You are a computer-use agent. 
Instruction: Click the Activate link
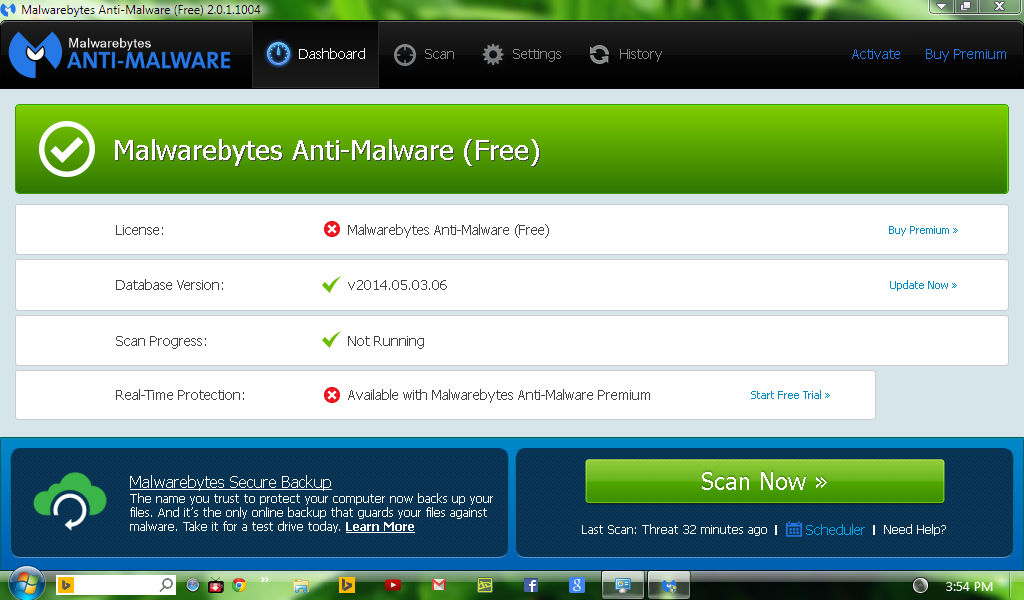tap(876, 54)
